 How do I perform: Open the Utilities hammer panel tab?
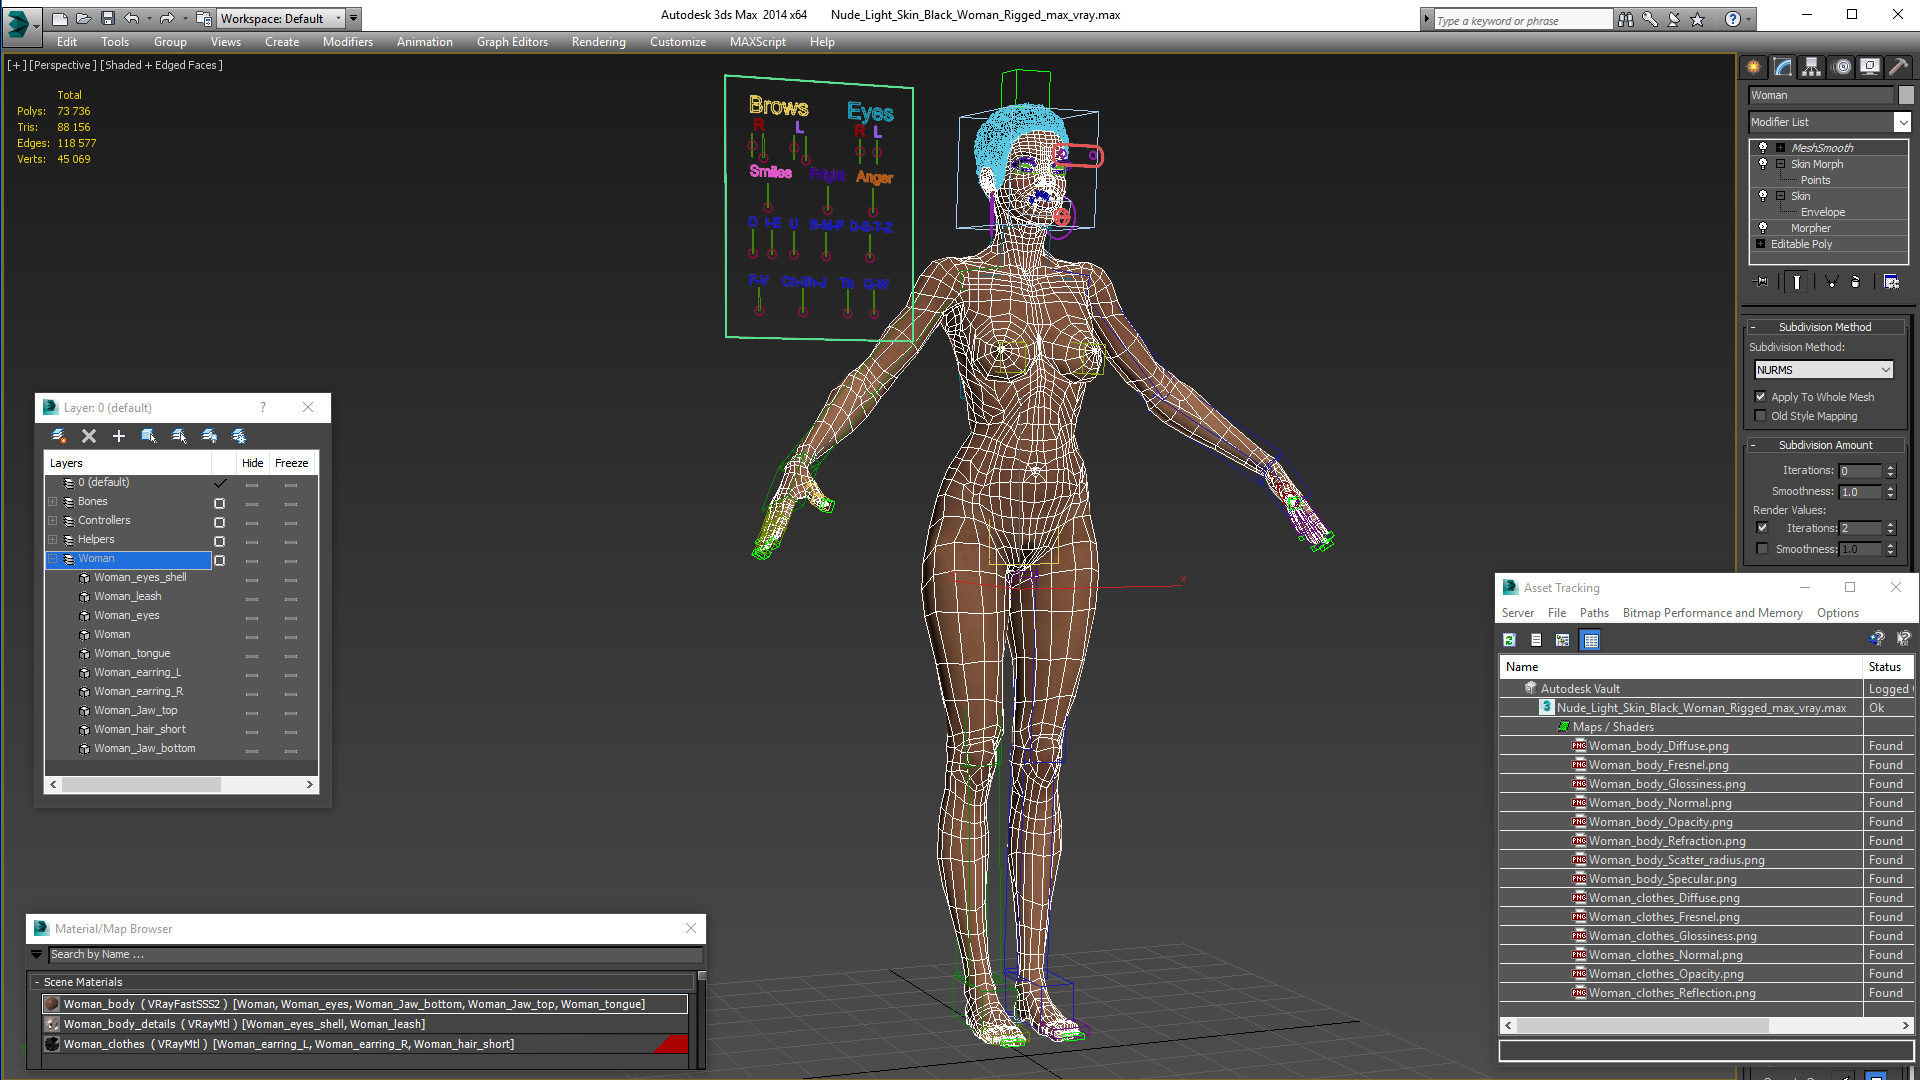1898,67
